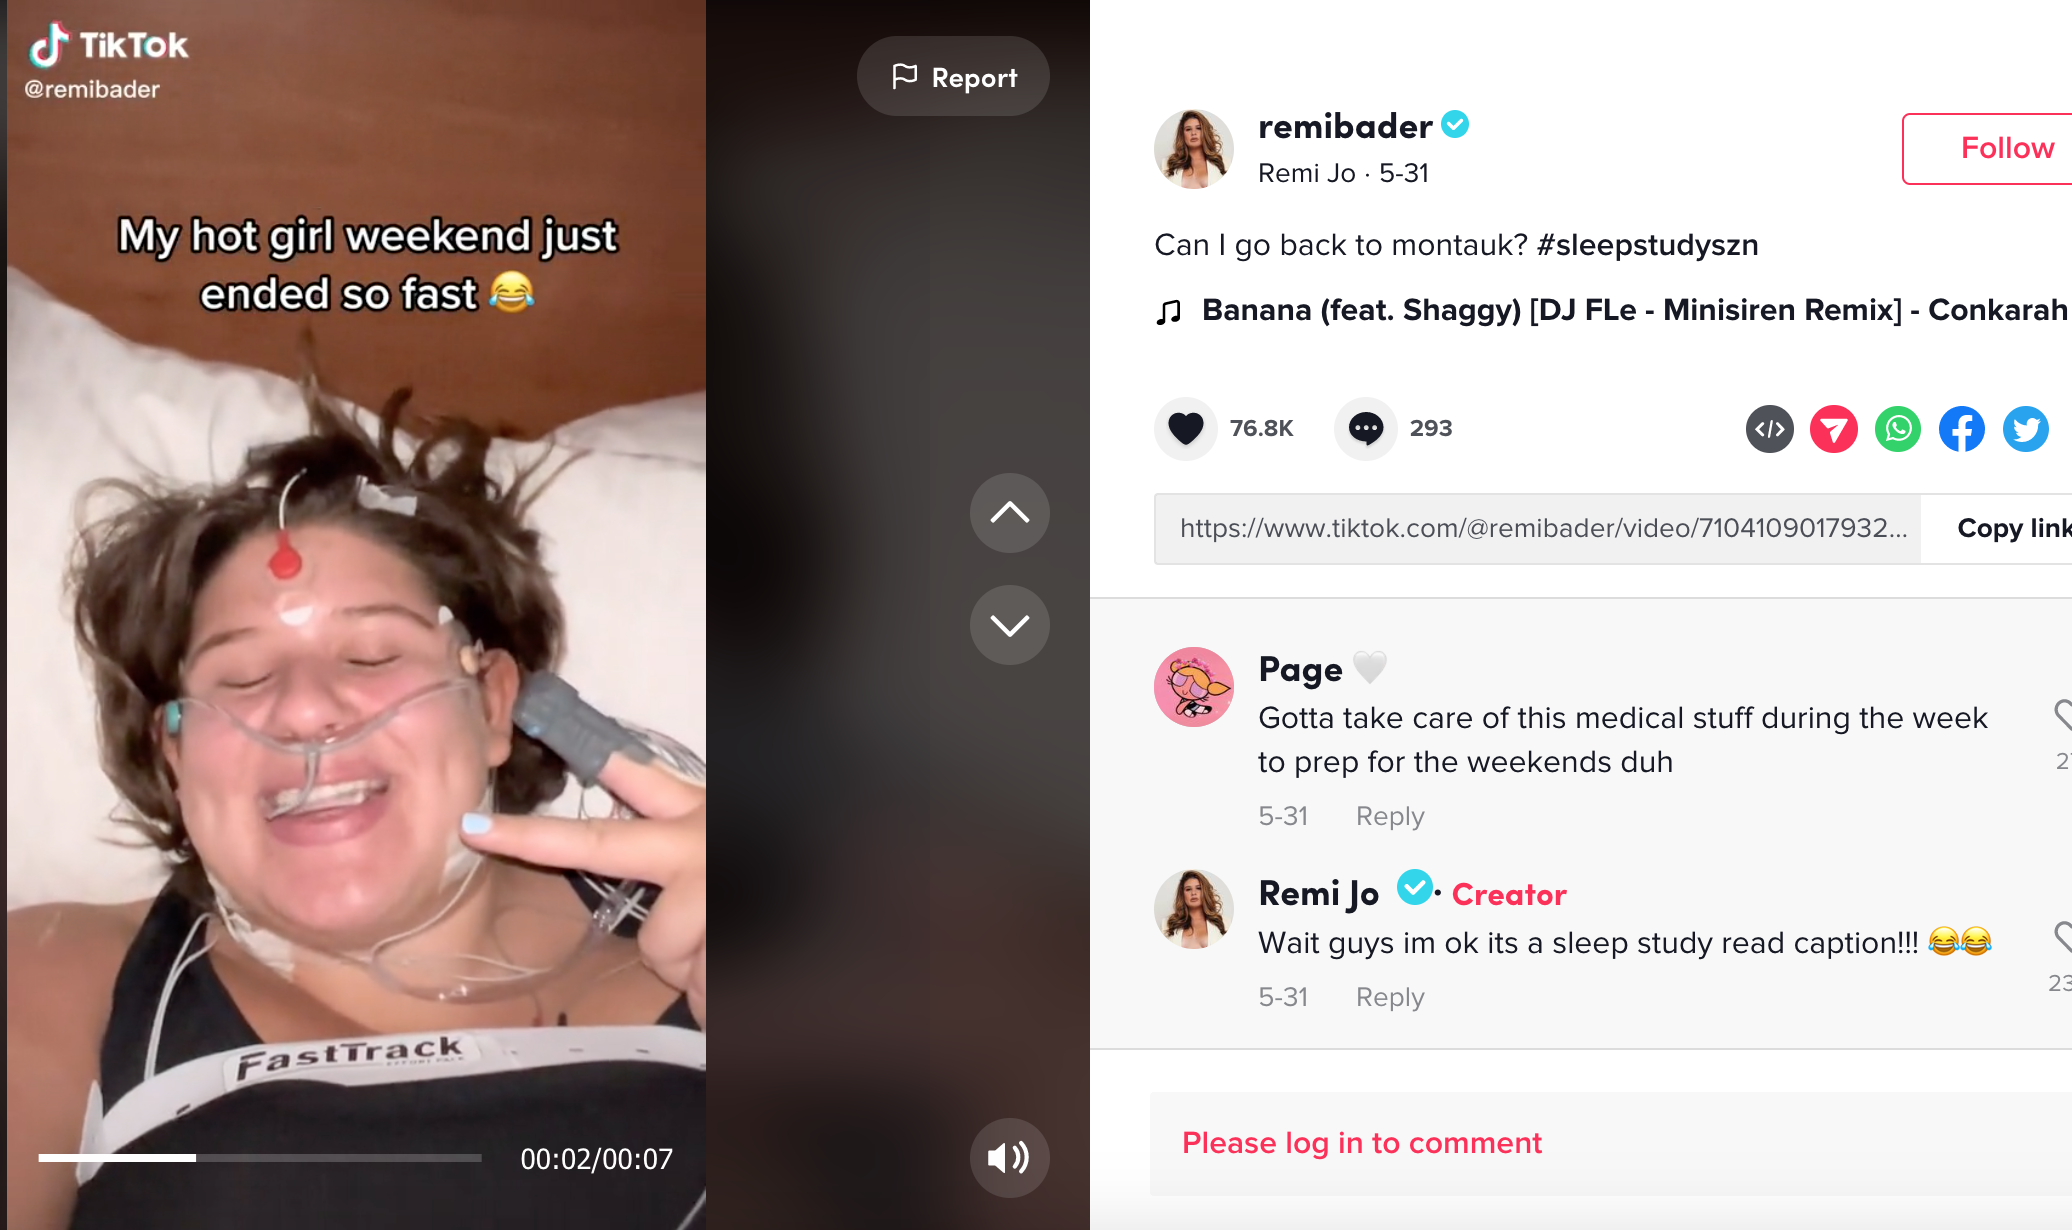Follow remibader

1988,148
